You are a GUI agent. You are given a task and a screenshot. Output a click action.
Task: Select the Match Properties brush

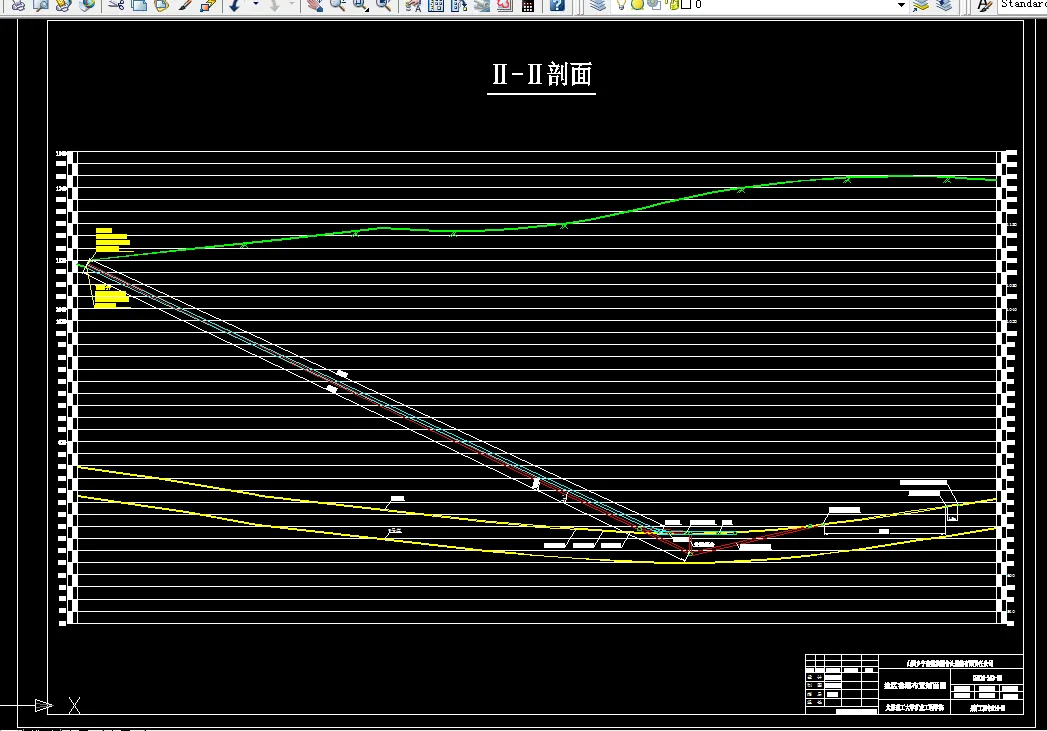[185, 5]
